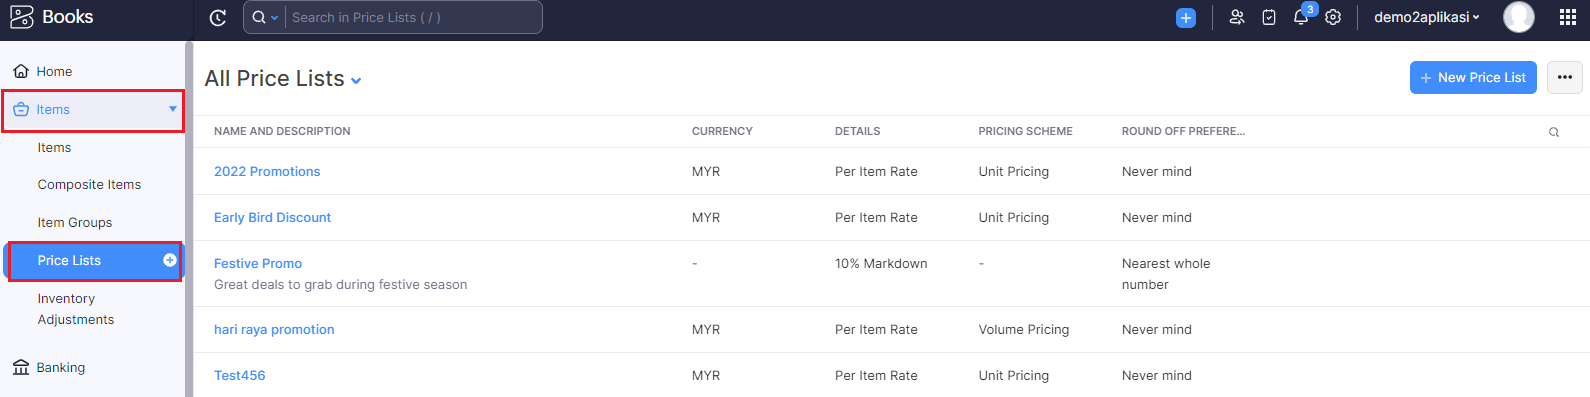Image resolution: width=1590 pixels, height=397 pixels.
Task: Click the user profile avatar
Action: point(1519,17)
